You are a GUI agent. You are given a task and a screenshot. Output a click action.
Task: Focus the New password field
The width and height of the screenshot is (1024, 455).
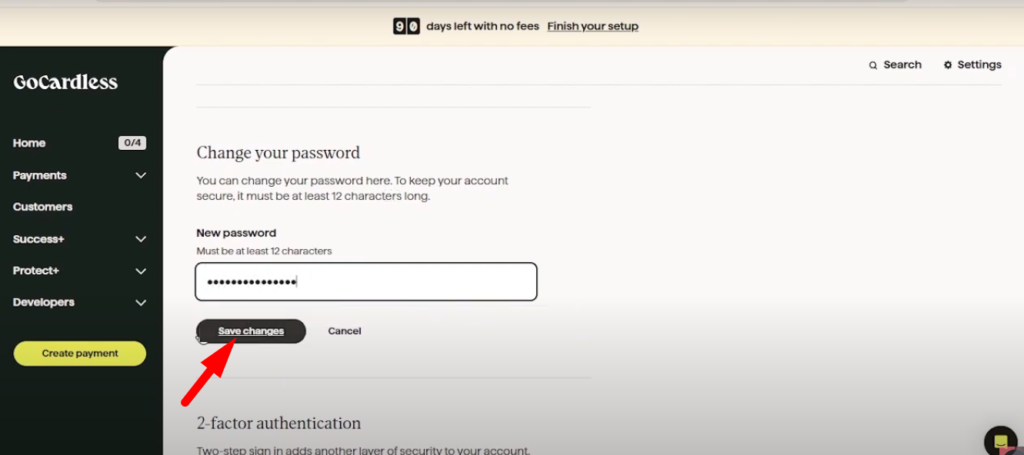[x=366, y=282]
